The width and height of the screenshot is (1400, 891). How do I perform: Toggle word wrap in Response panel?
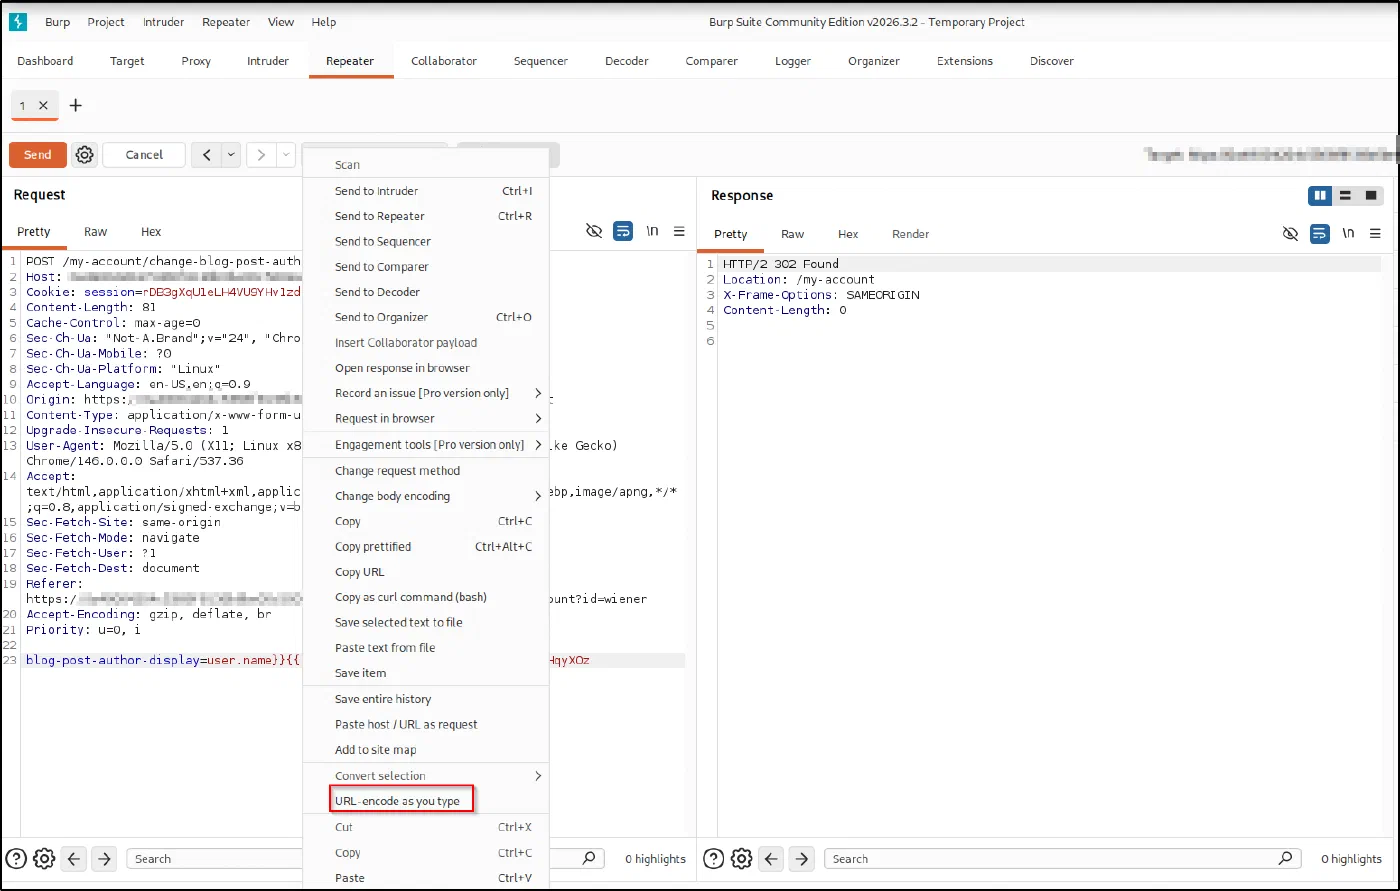1320,234
